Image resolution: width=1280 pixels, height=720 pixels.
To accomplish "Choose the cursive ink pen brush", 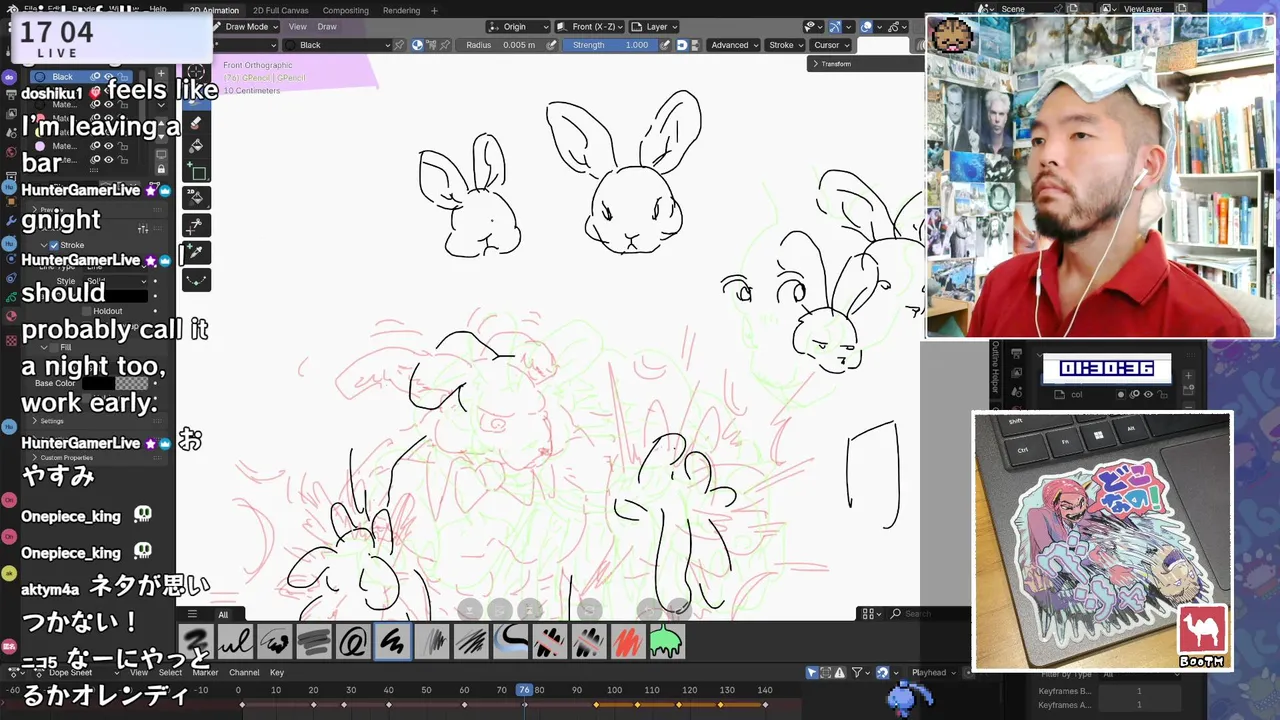I will tap(236, 641).
